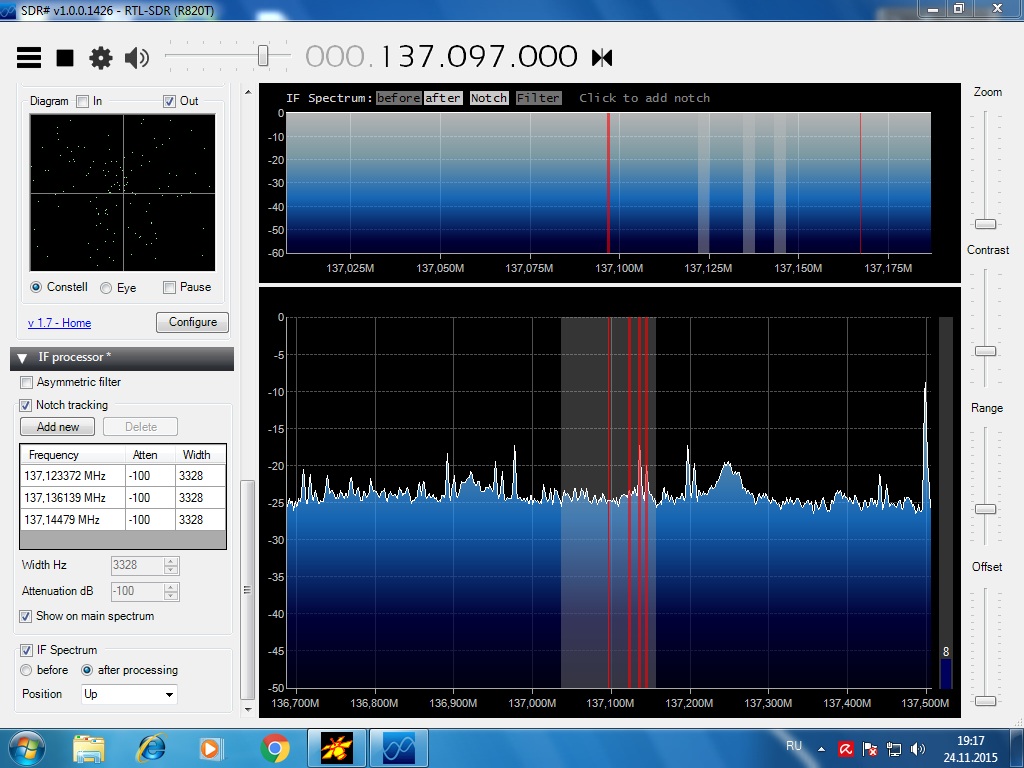Toggle the IF Spectrum checkbox
The width and height of the screenshot is (1024, 768).
click(x=26, y=650)
